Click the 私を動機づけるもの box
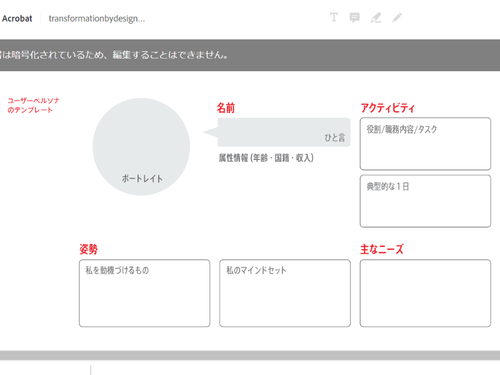The height and width of the screenshot is (375, 500). pos(145,293)
